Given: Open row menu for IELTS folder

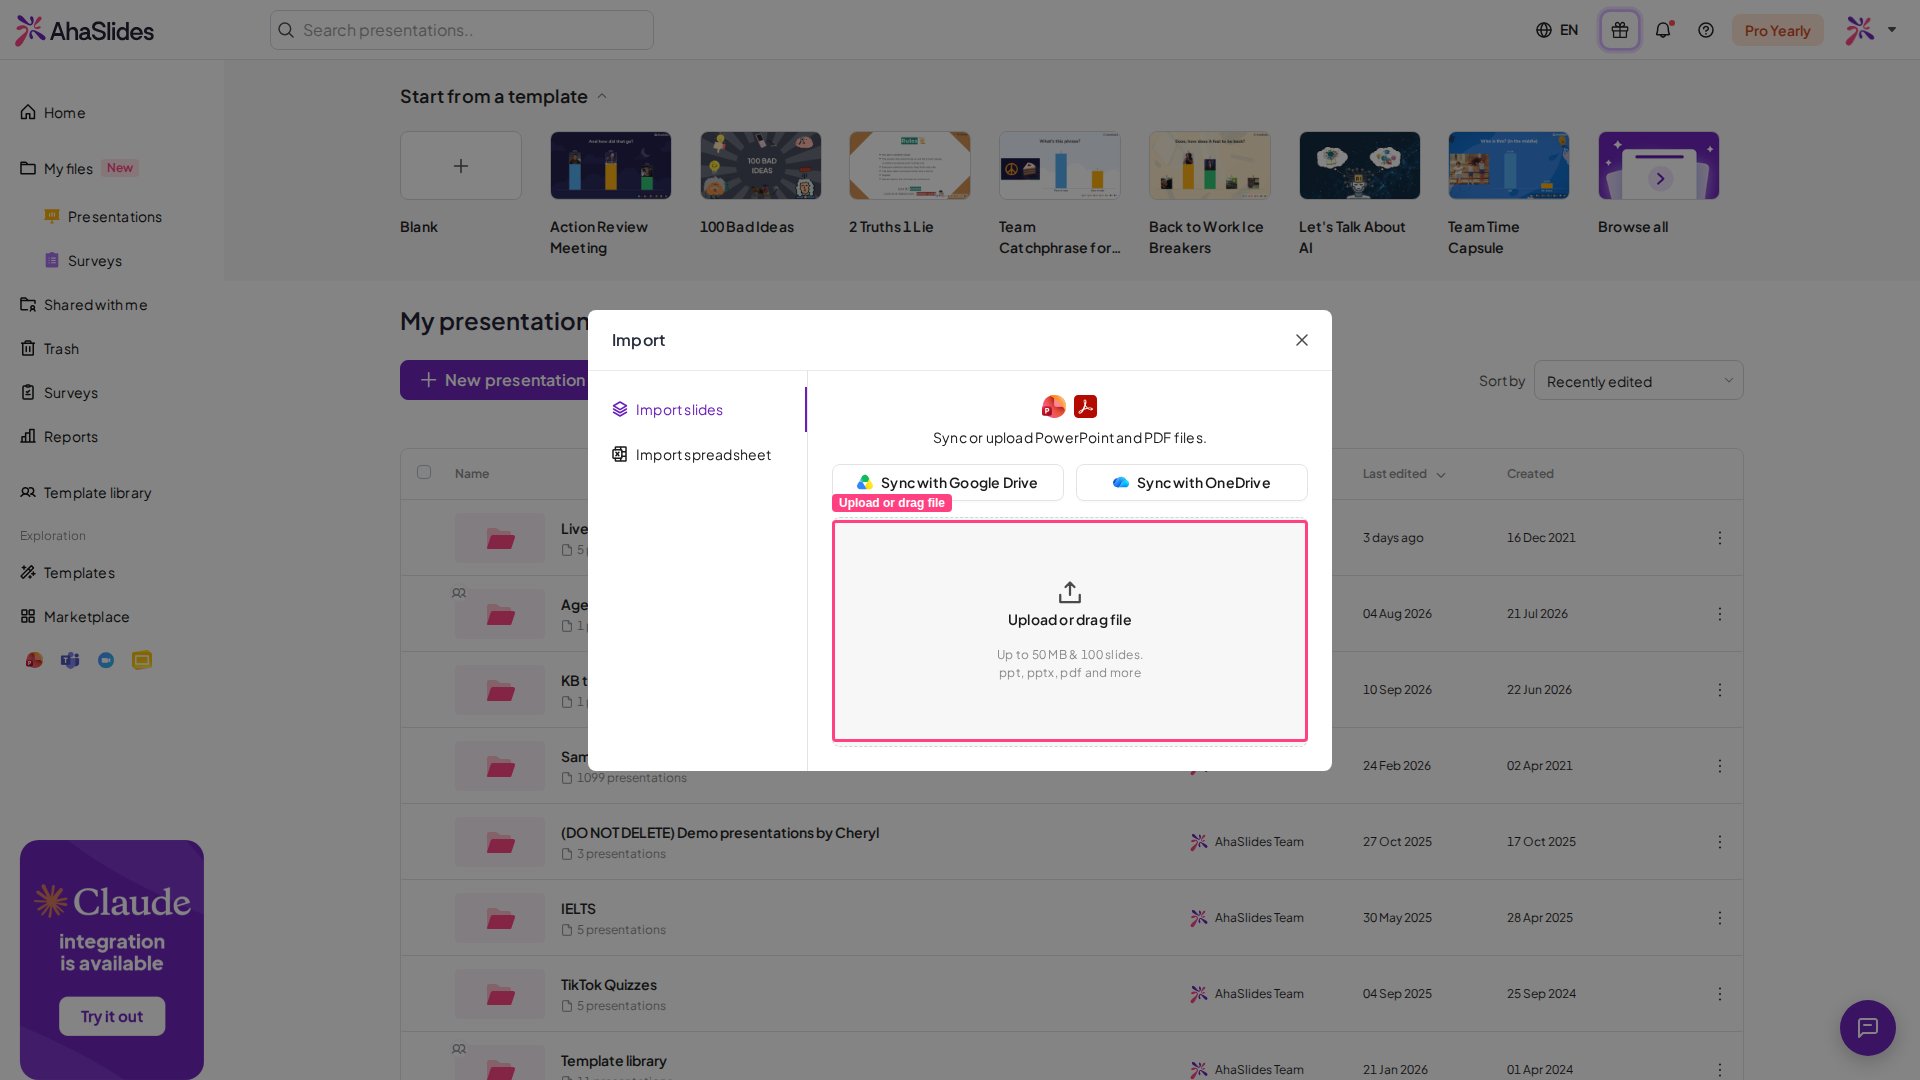Looking at the screenshot, I should pos(1720,918).
